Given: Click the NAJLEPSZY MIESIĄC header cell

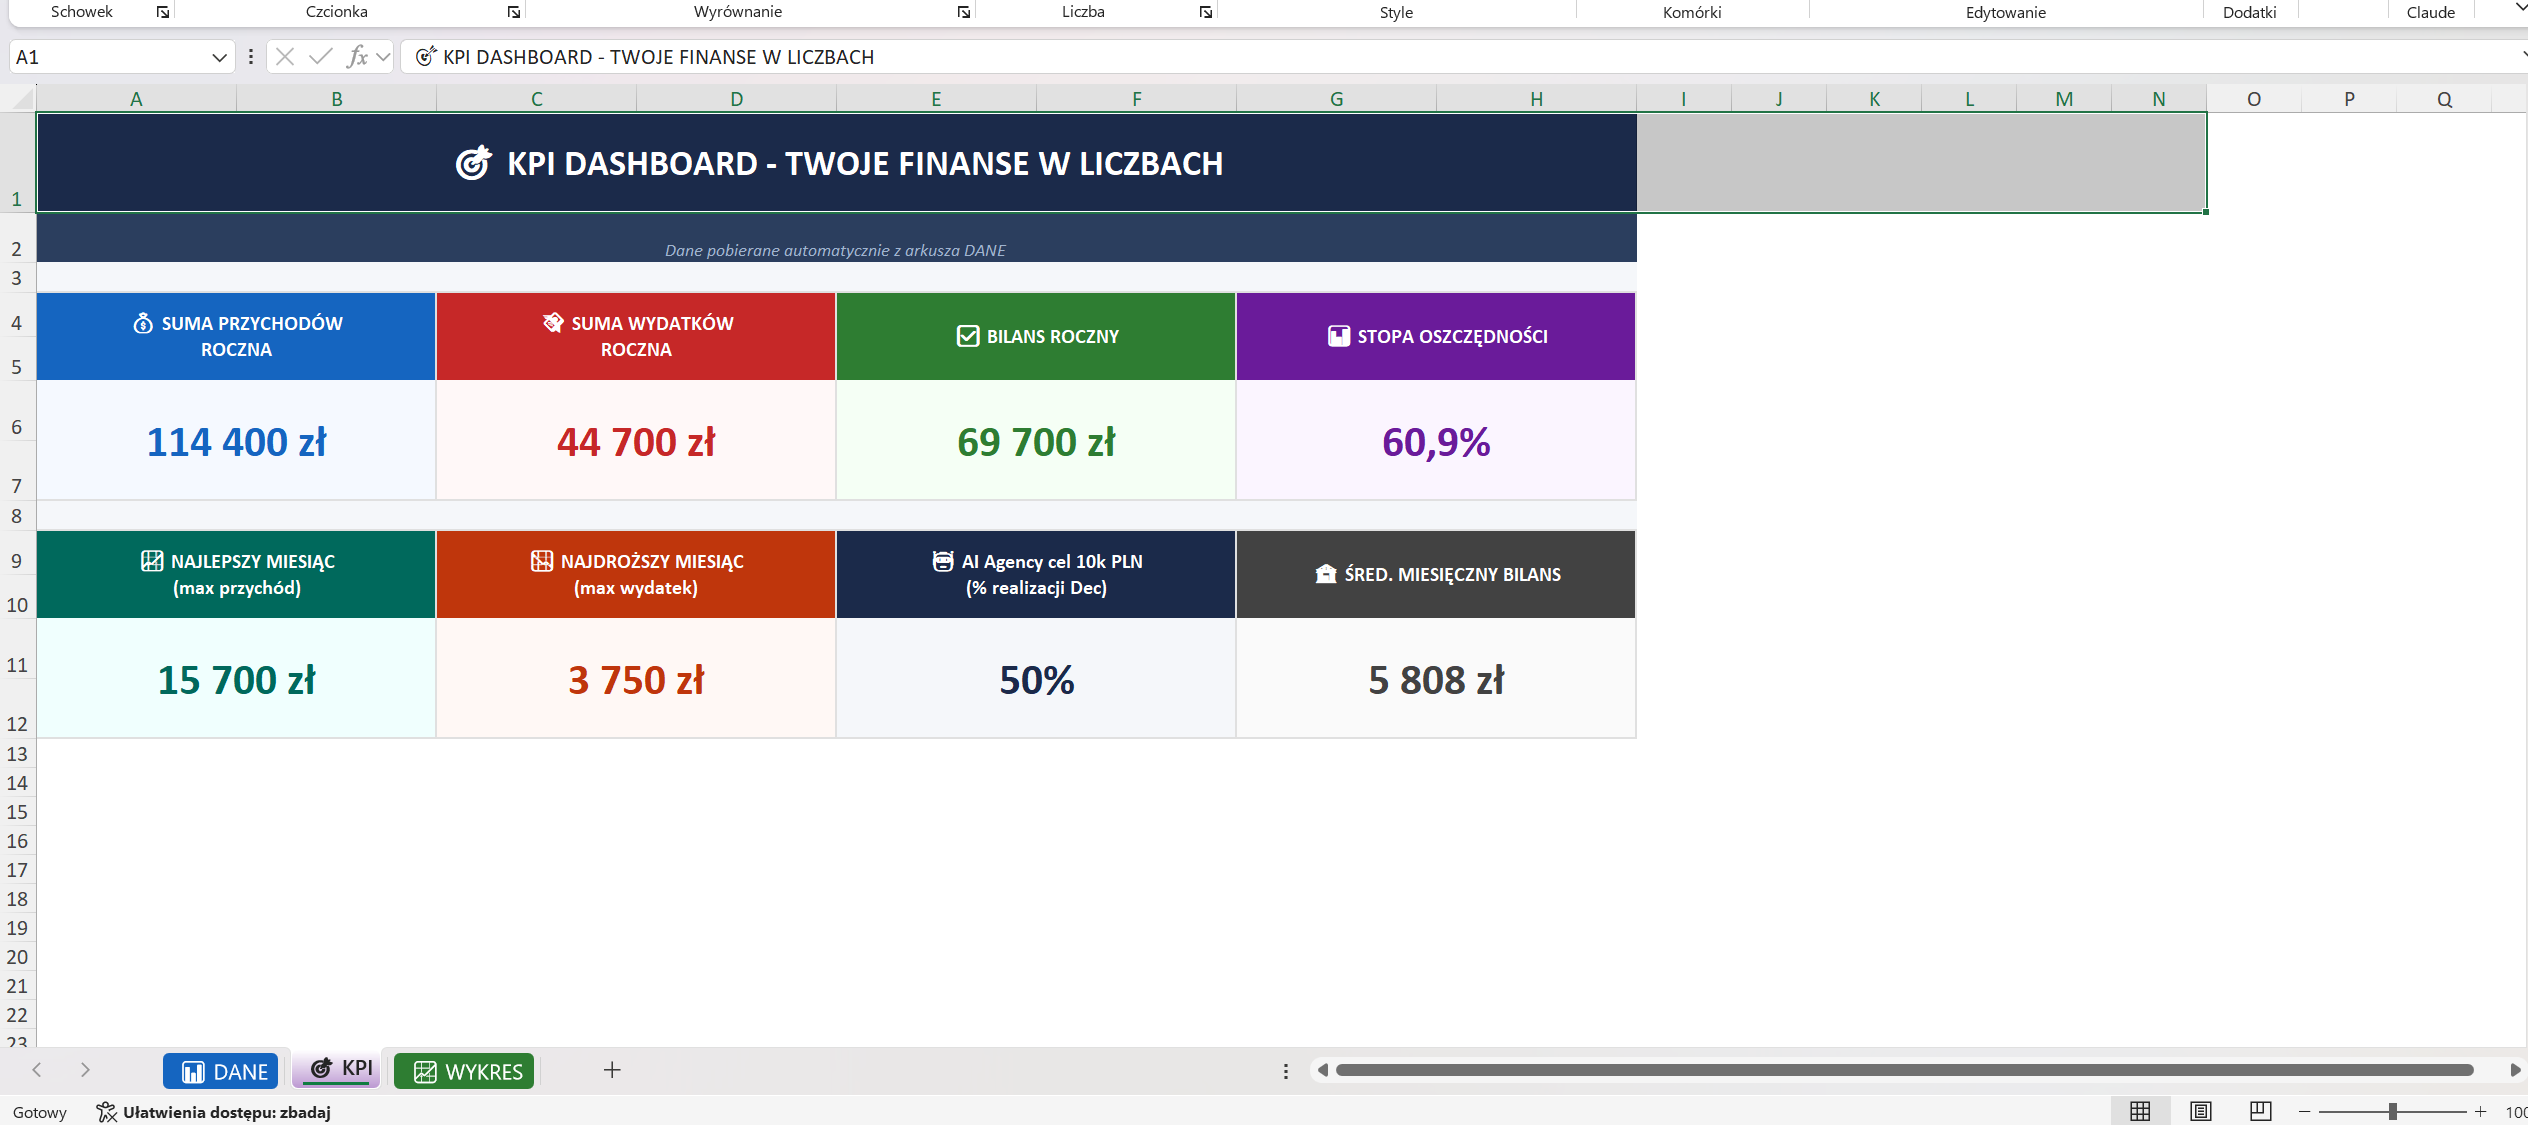Looking at the screenshot, I should click(237, 574).
